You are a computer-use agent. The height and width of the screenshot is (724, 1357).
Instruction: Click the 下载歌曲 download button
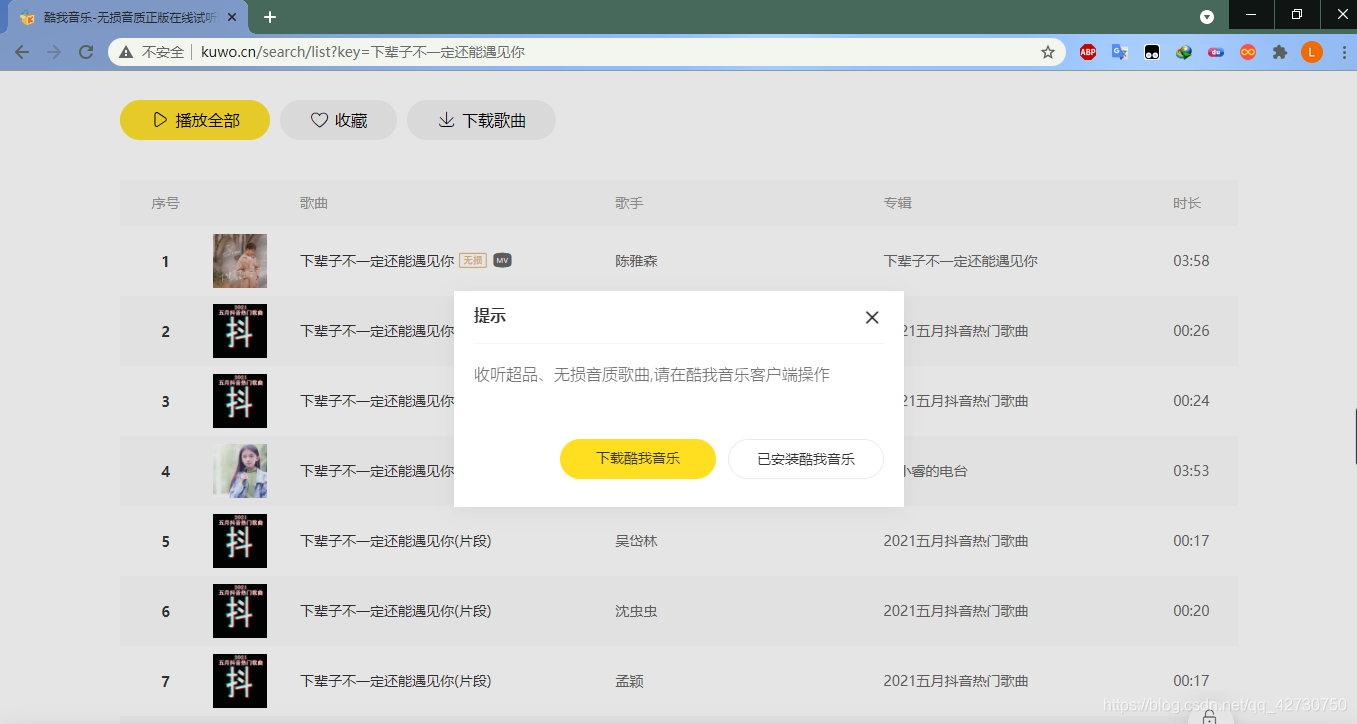click(481, 120)
